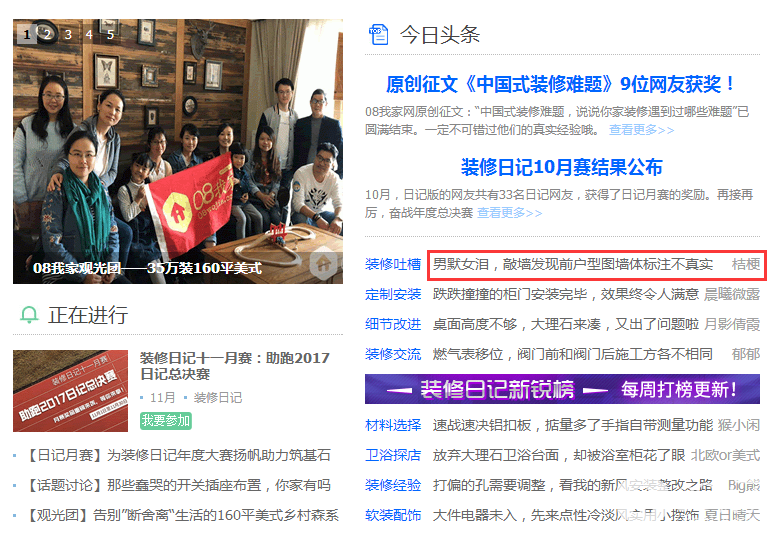Viewport: 772px width, 533px height.
Task: Open the 助跑2017日记总决赛 thumbnail image
Action: click(70, 391)
